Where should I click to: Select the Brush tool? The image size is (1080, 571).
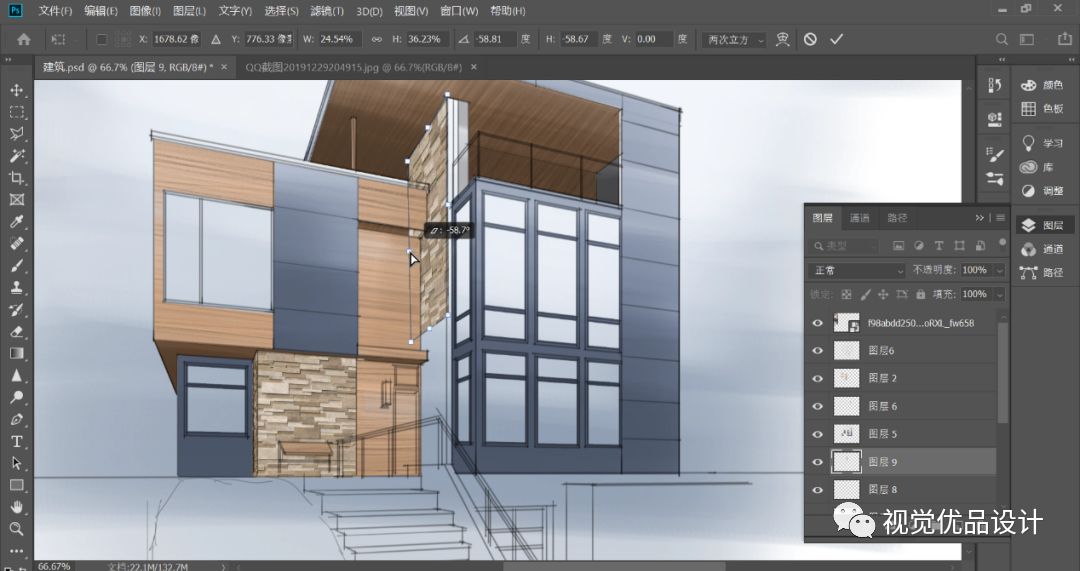[17, 266]
